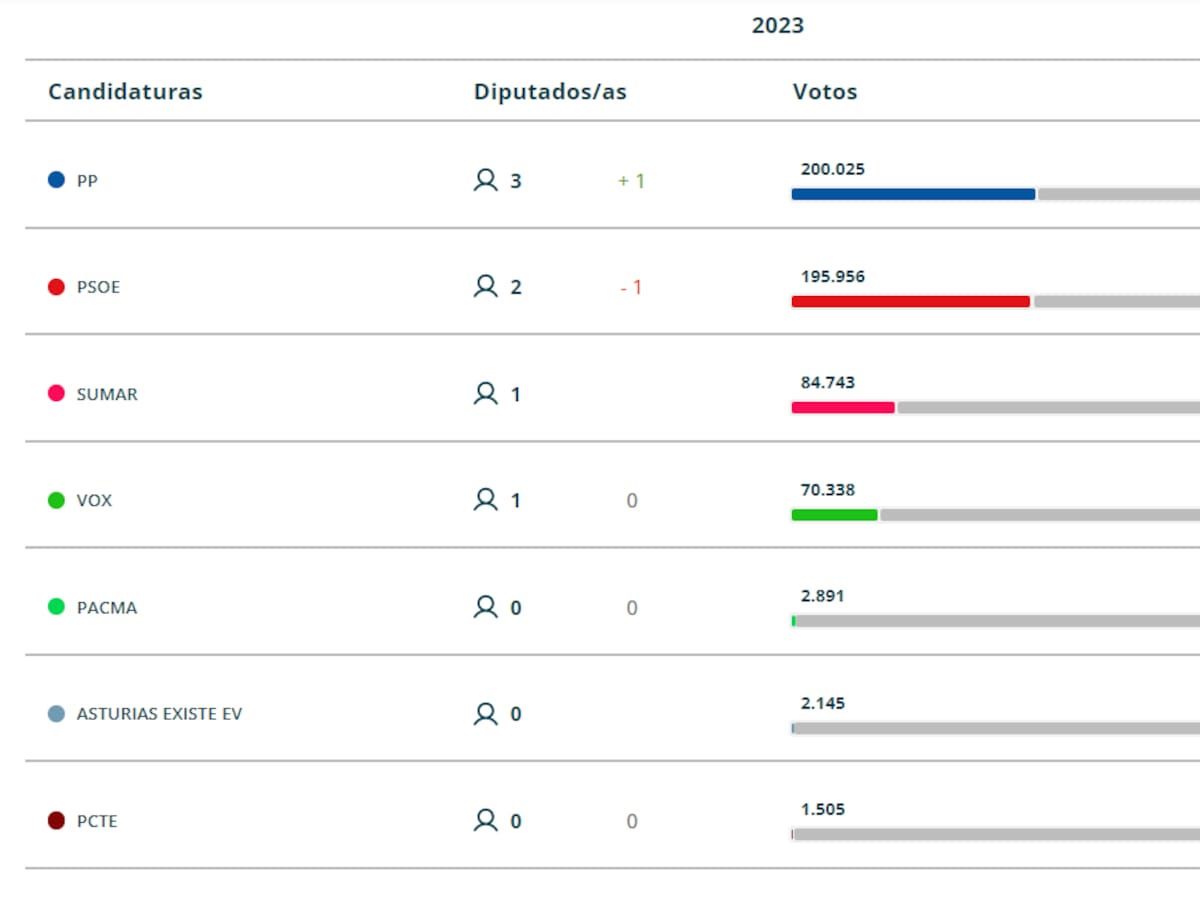Click the deputy person icon in PCTE row

point(485,821)
